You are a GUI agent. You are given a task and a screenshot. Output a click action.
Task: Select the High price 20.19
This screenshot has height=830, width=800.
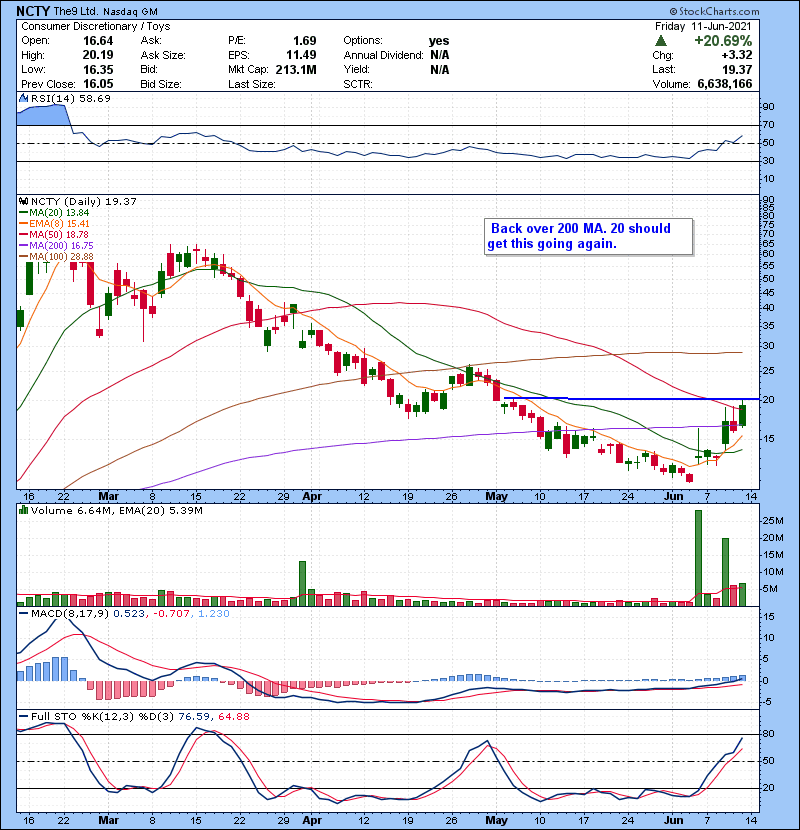[x=98, y=55]
